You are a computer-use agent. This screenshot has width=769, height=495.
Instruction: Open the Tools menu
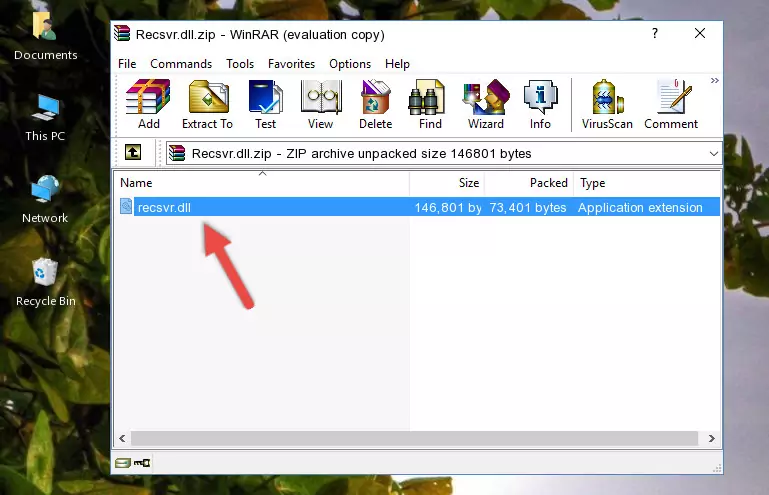coord(240,64)
